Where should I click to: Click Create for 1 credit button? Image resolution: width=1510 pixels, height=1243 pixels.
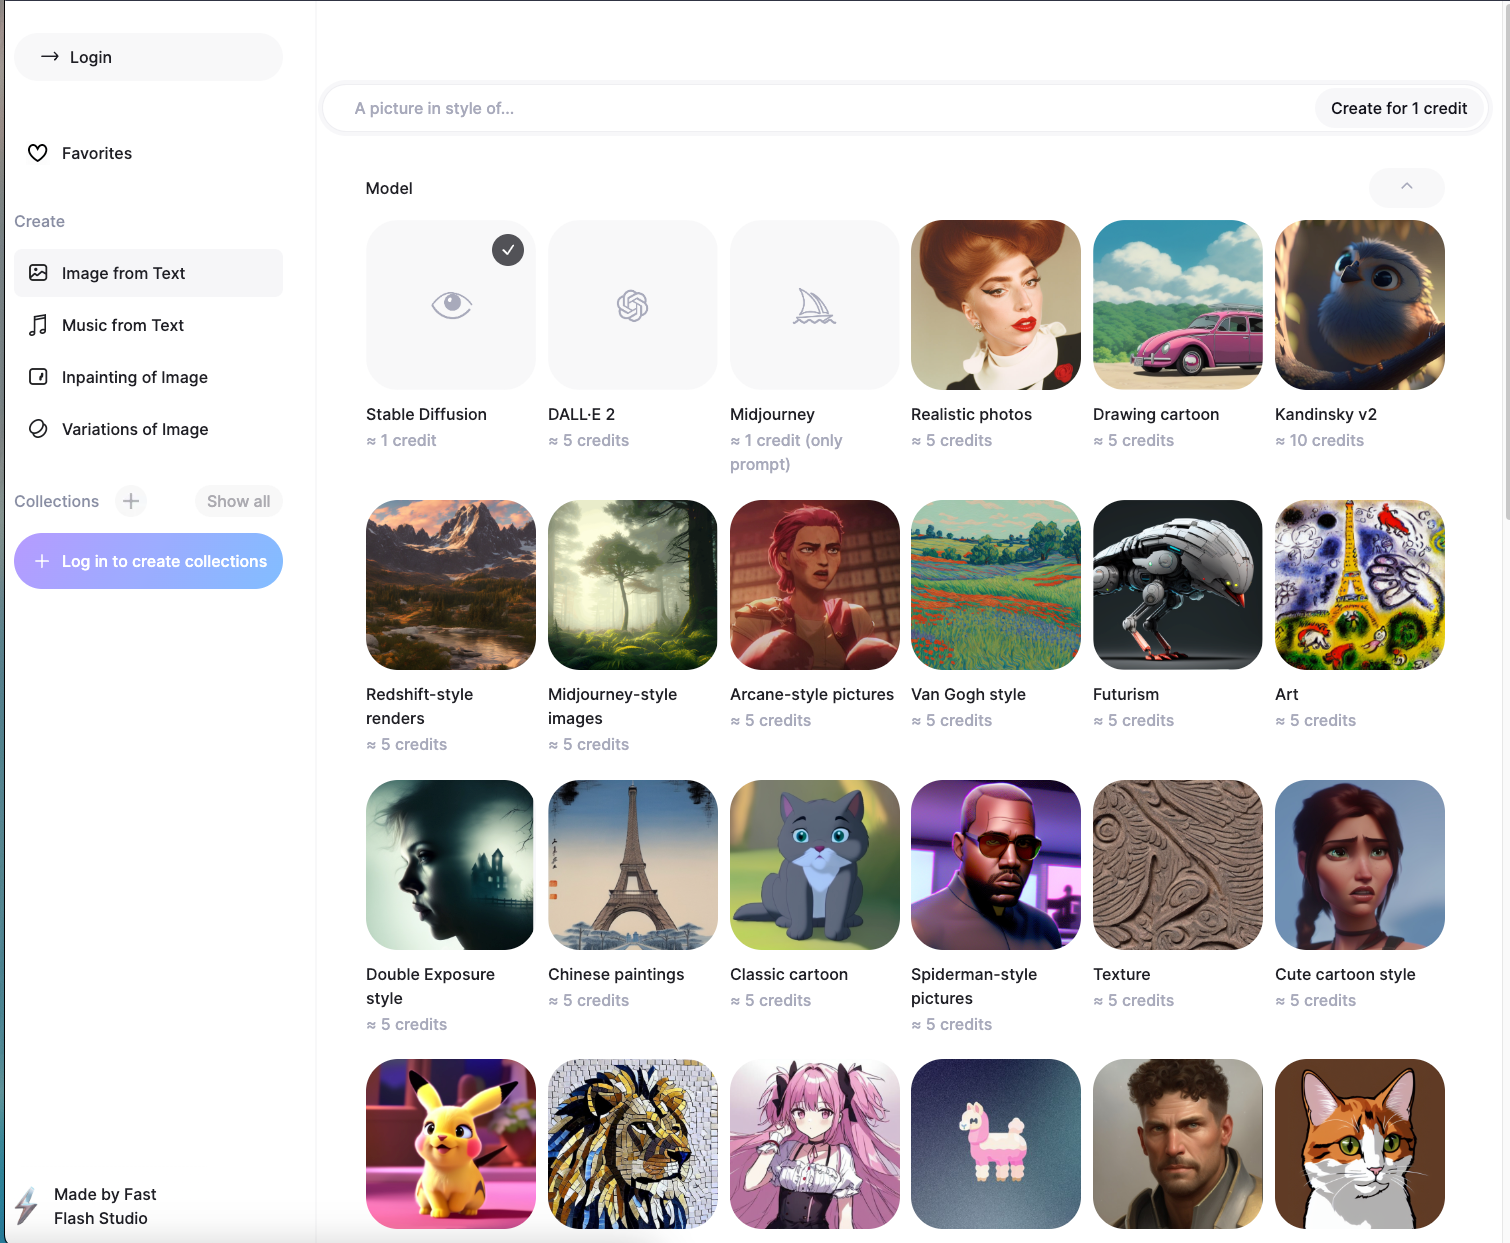[x=1399, y=108]
